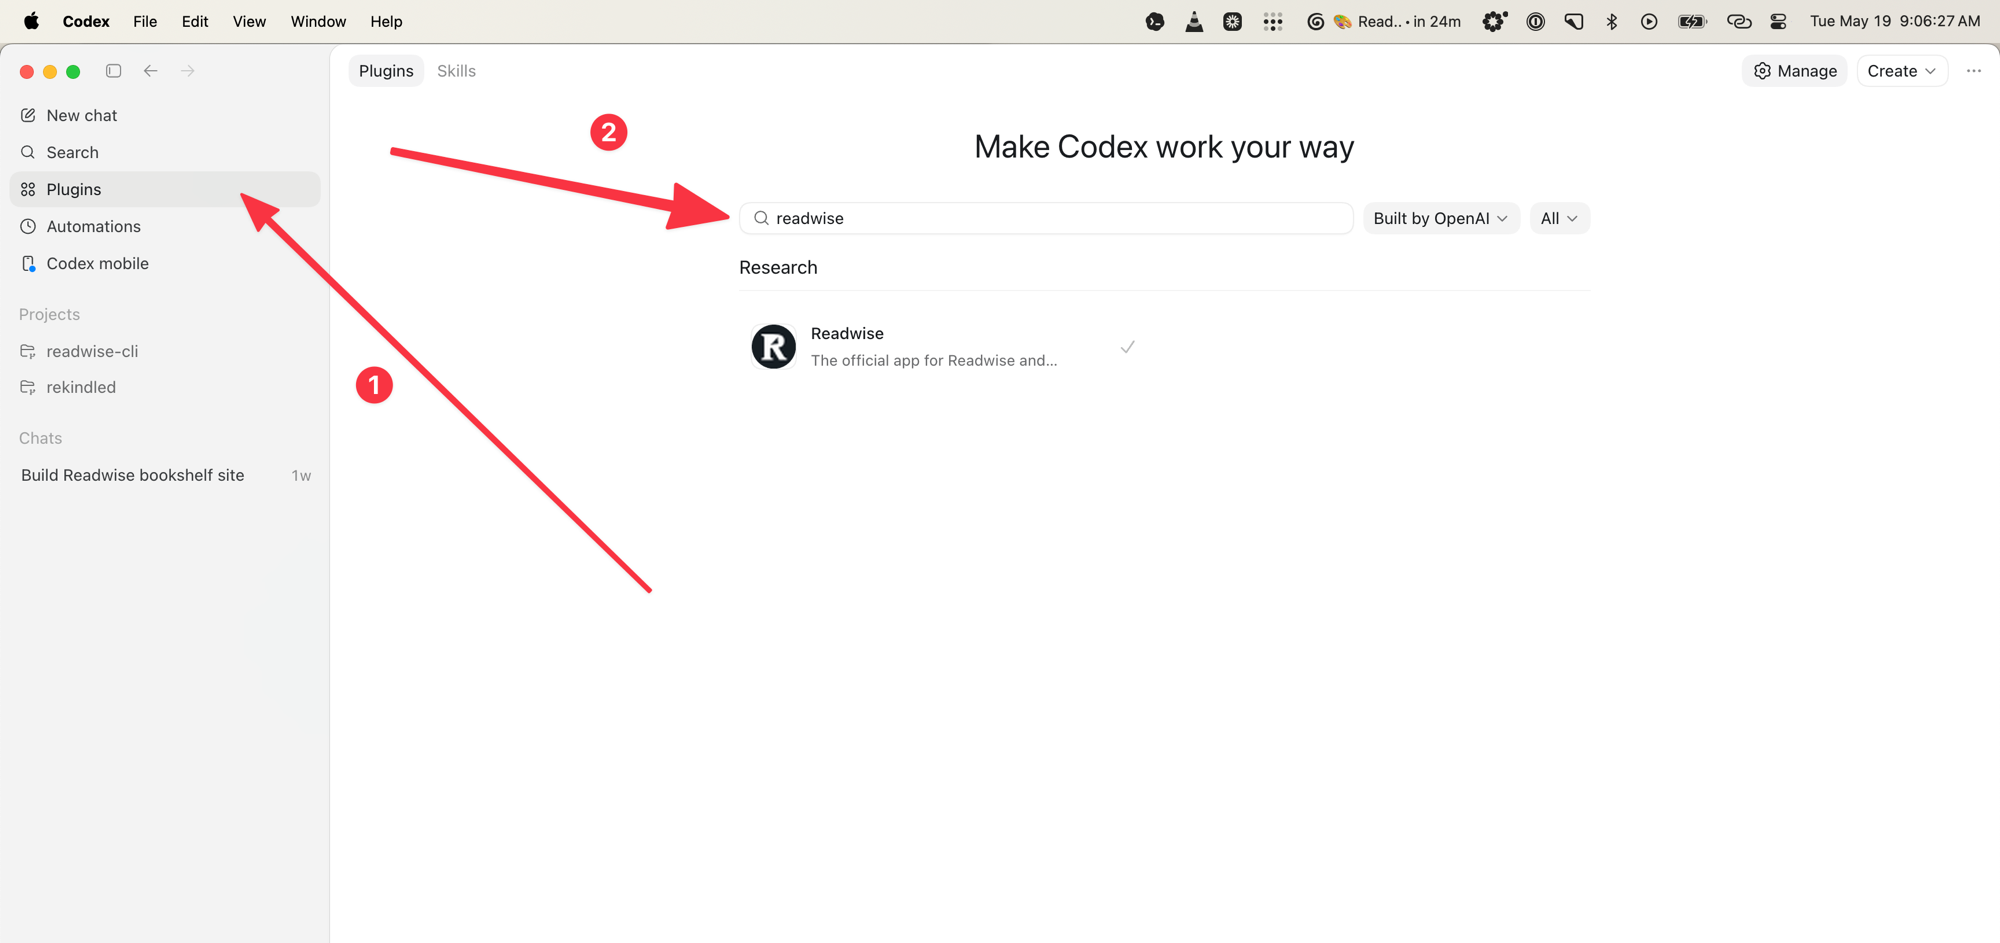Viewport: 2000px width, 943px height.
Task: Select Plugins in the sidebar
Action: pos(165,189)
